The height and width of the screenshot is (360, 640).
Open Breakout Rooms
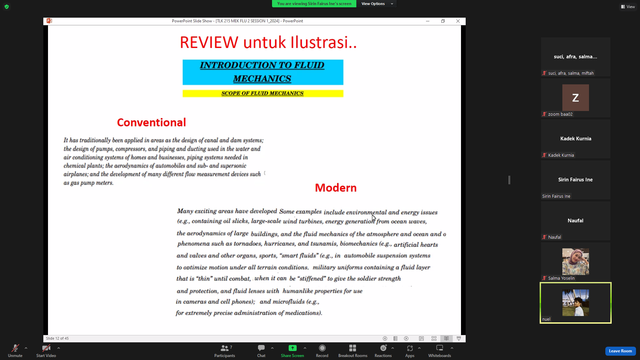(x=353, y=350)
